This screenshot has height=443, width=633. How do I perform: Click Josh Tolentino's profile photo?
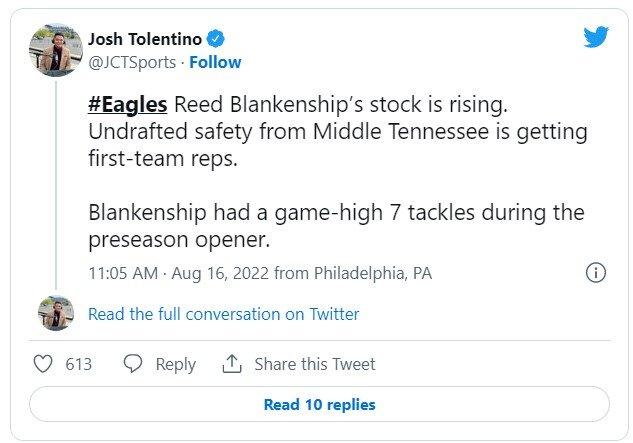click(x=55, y=50)
